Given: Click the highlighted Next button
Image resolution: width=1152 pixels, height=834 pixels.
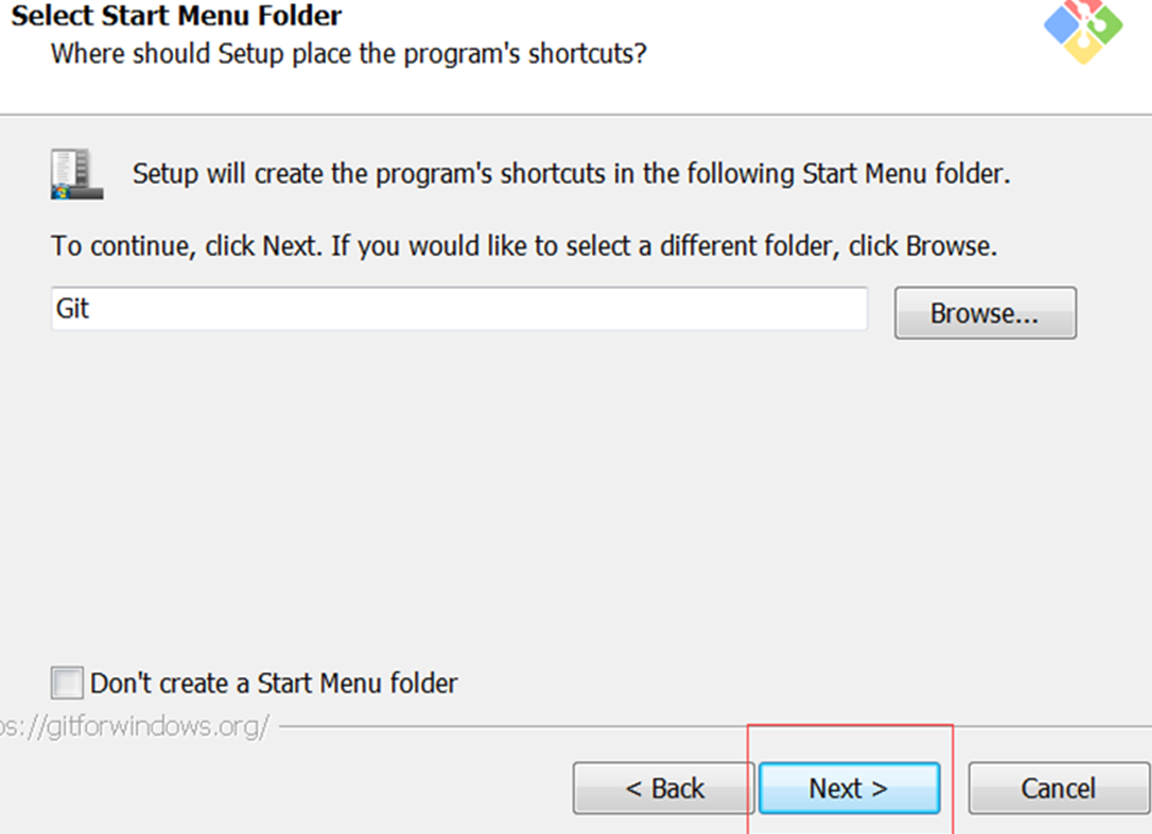Looking at the screenshot, I should [849, 788].
